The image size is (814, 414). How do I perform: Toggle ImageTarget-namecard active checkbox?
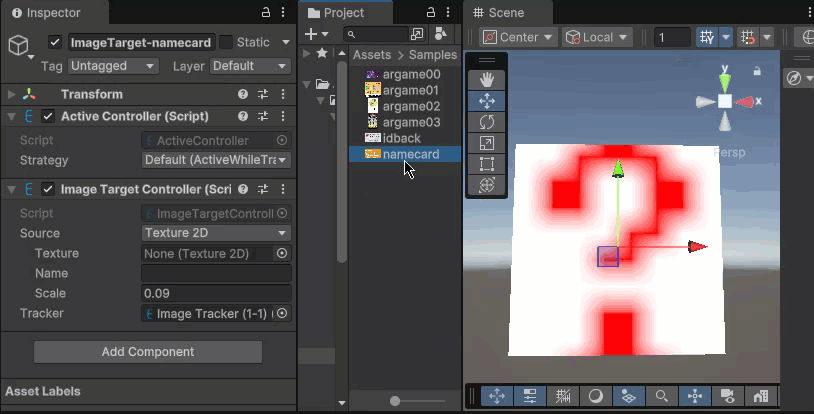(55, 42)
